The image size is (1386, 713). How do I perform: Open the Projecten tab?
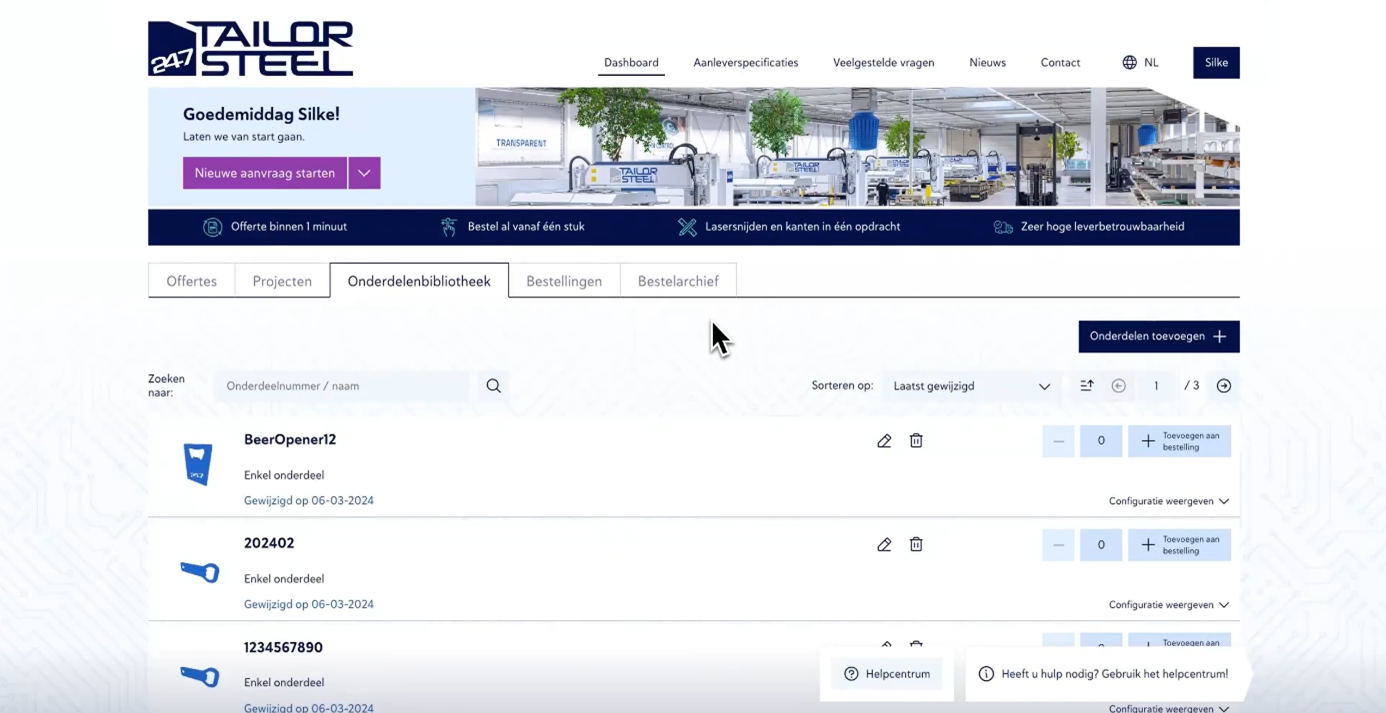[282, 281]
